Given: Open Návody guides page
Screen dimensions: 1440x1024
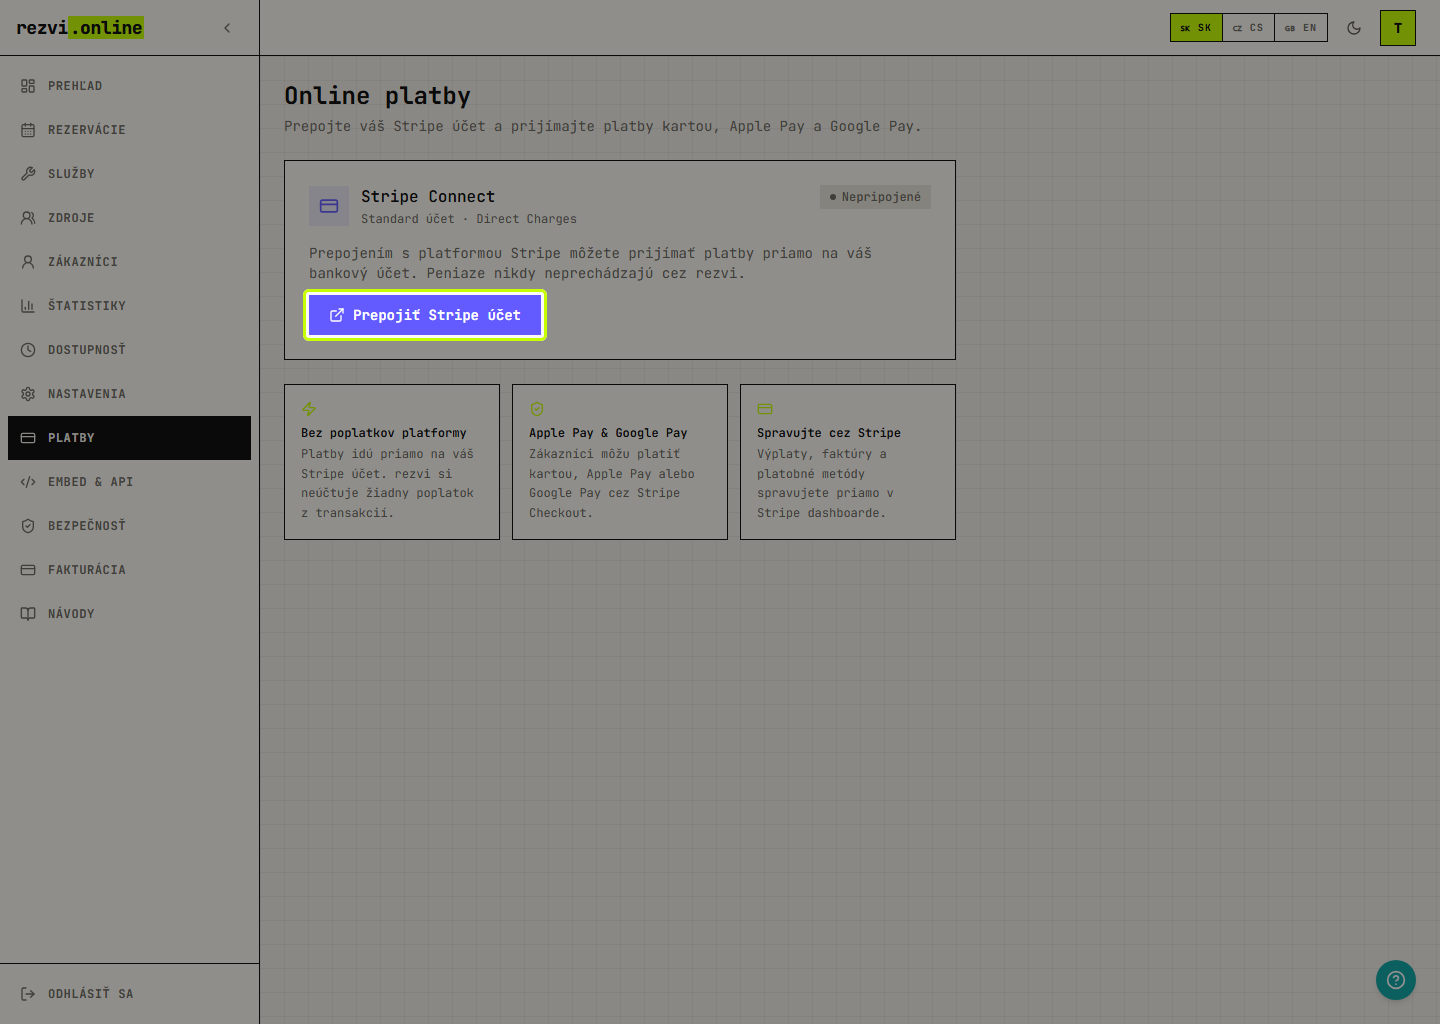Looking at the screenshot, I should click(129, 614).
